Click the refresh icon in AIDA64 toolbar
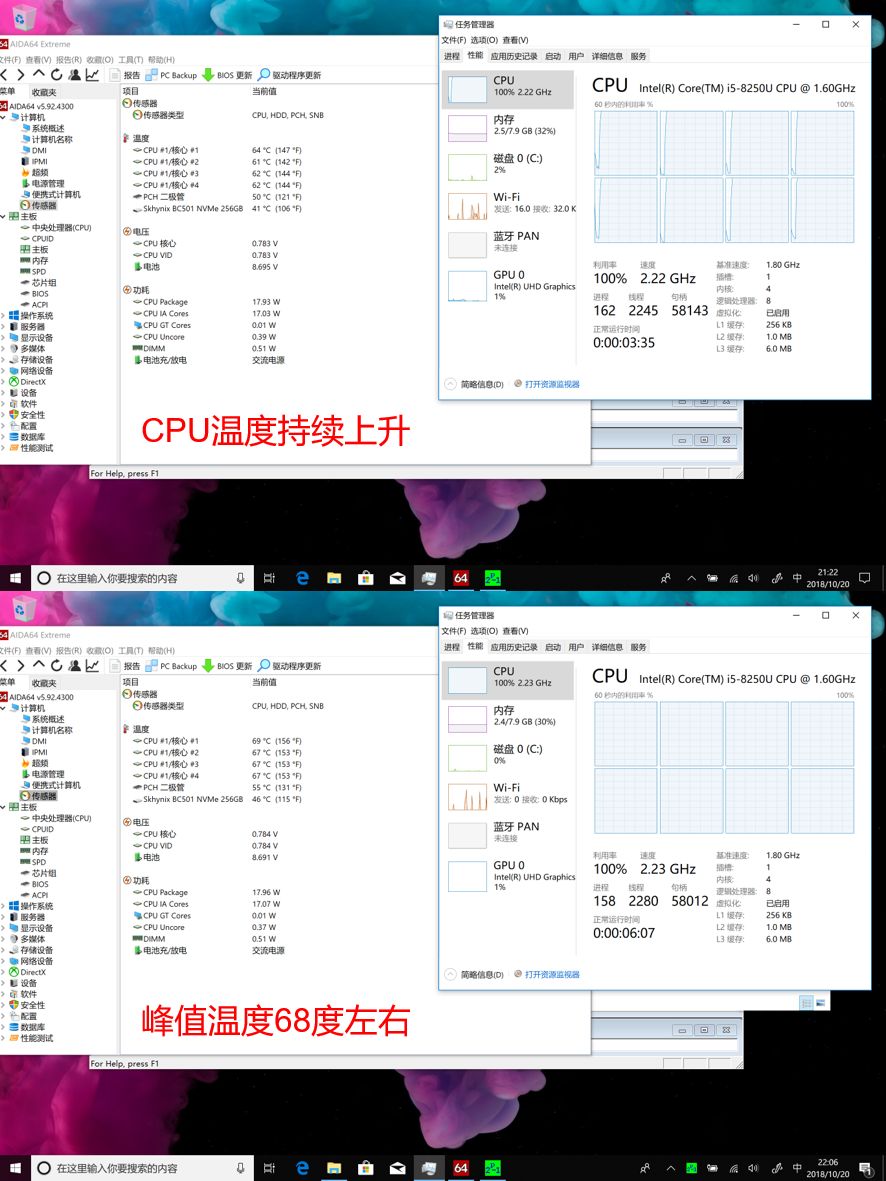The height and width of the screenshot is (1181, 886). point(56,75)
